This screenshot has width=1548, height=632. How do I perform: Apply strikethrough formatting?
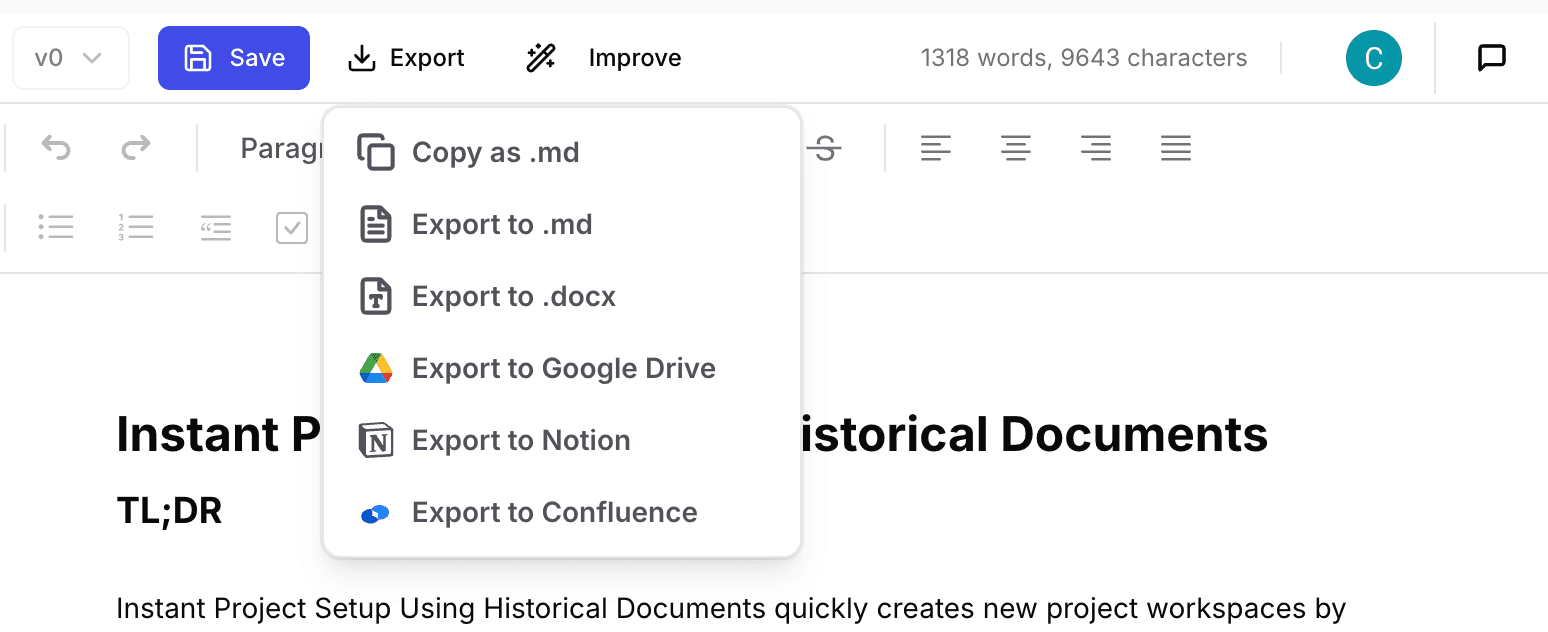coord(826,148)
